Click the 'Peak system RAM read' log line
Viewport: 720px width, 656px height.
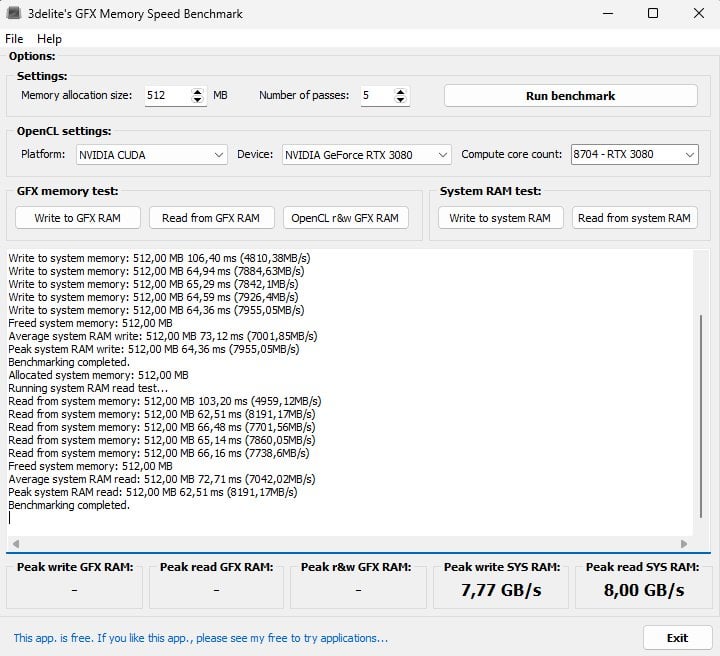(152, 493)
